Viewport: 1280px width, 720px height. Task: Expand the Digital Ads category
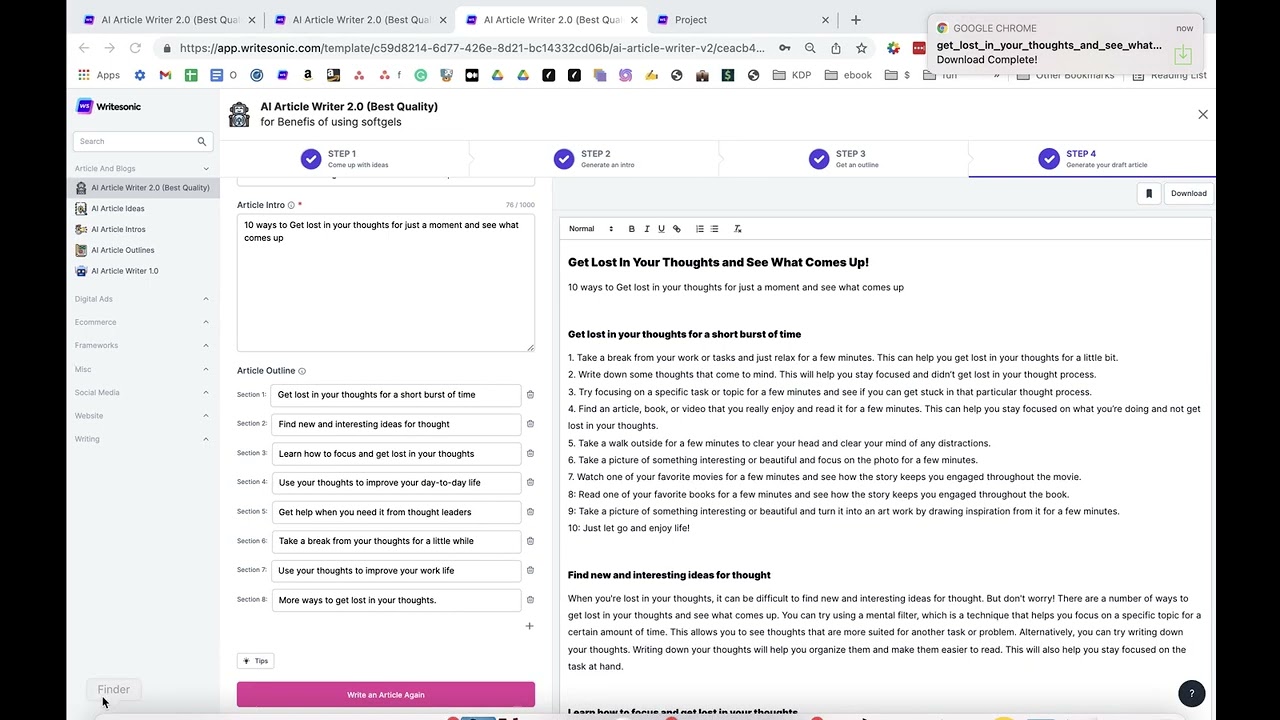[x=142, y=299]
